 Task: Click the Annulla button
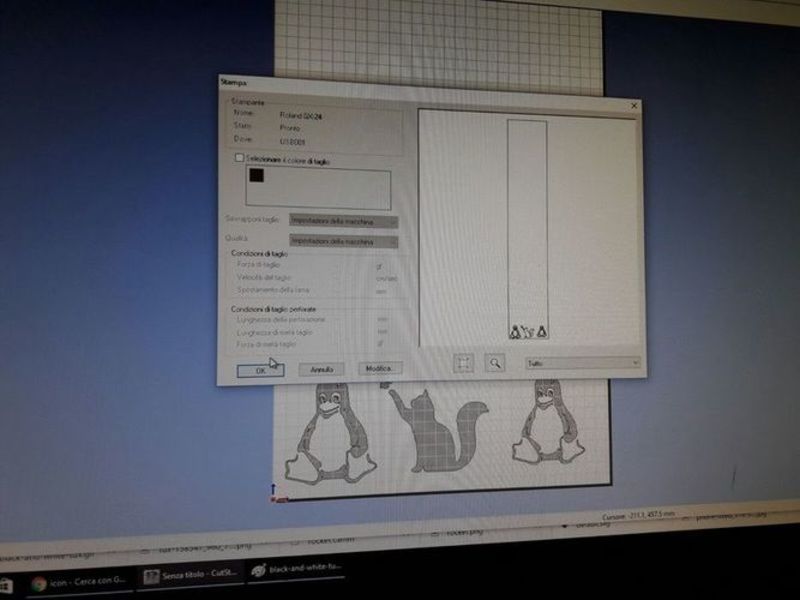[x=321, y=369]
